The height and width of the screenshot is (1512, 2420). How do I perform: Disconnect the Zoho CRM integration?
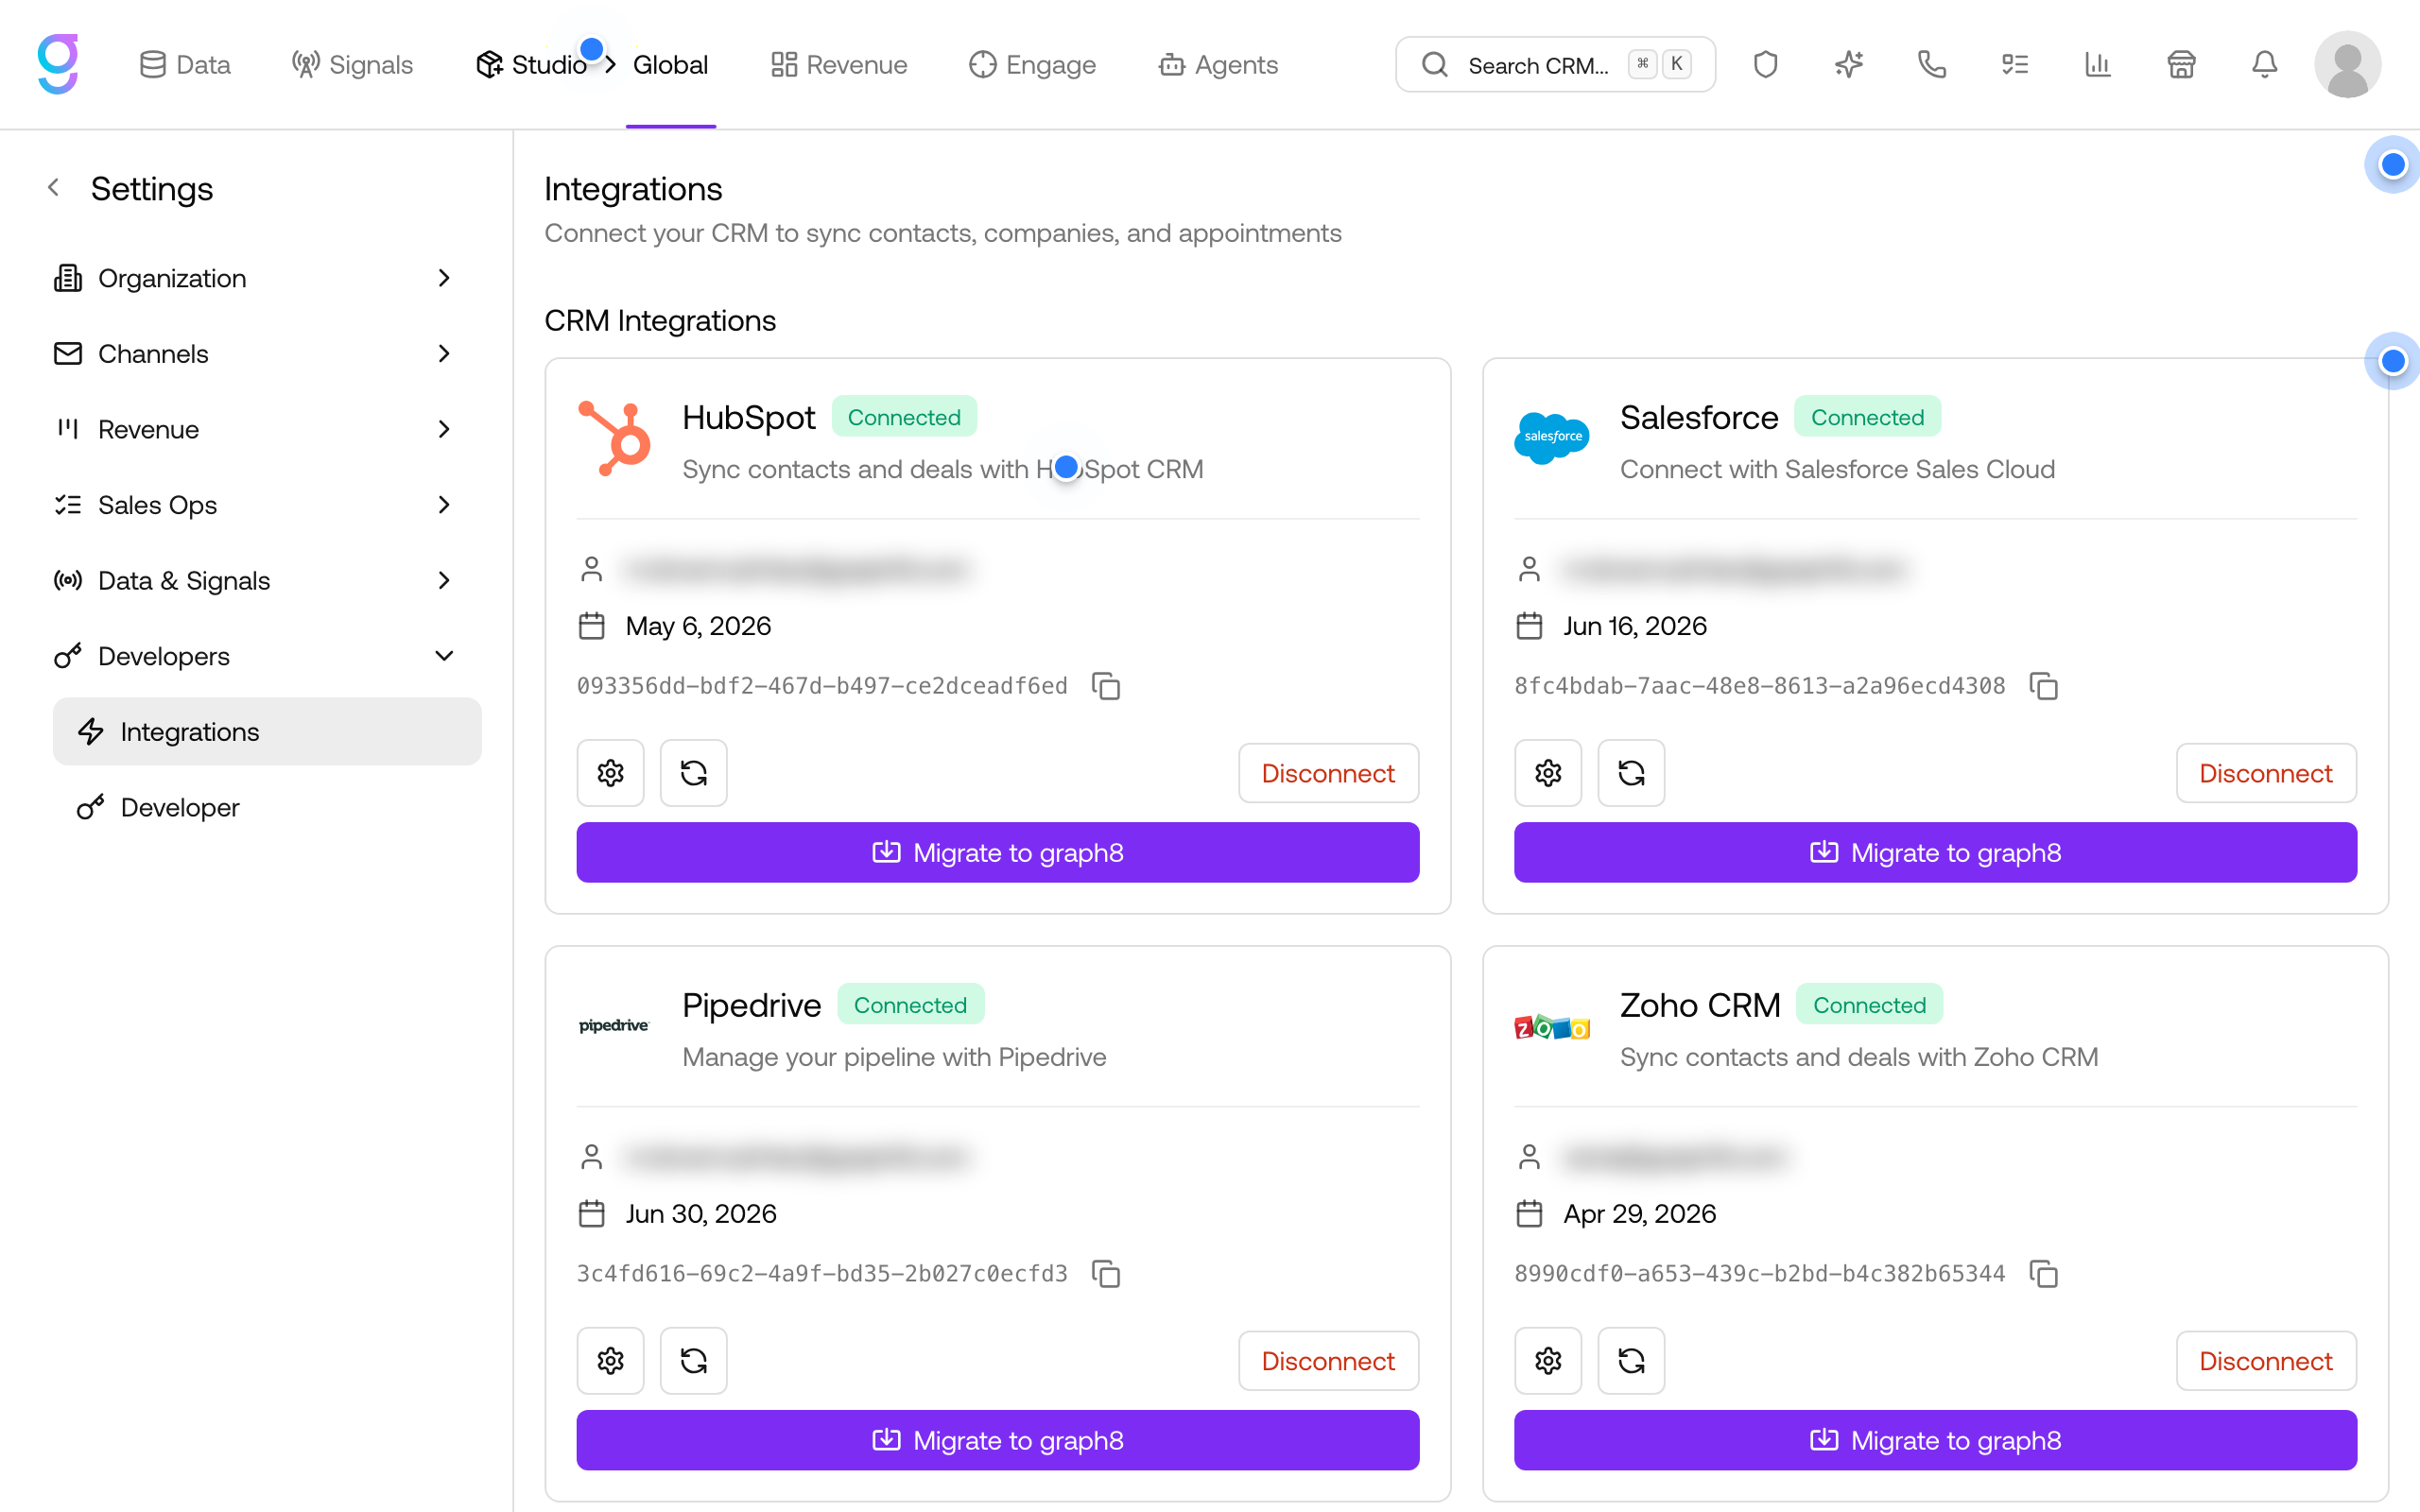(x=2265, y=1360)
